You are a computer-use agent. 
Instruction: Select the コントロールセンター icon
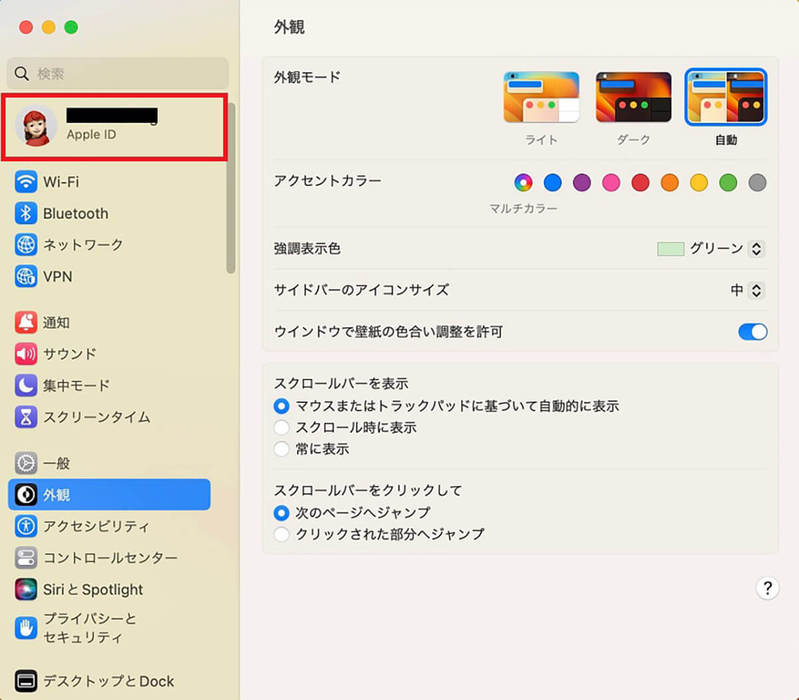[26, 558]
